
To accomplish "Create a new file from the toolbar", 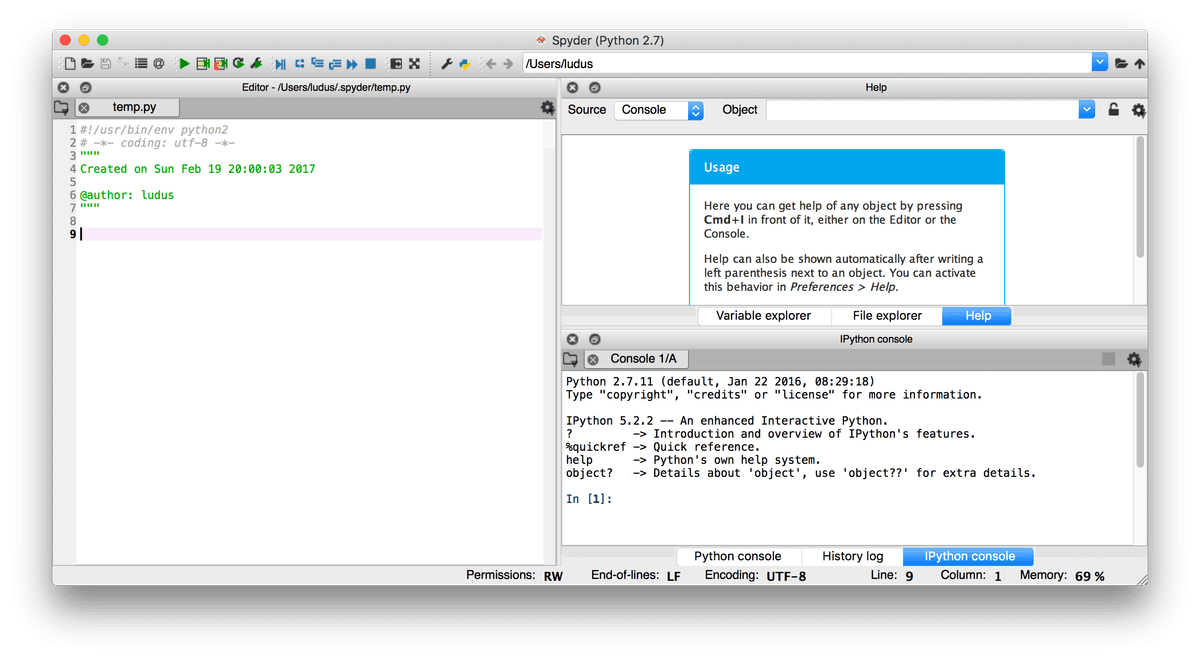I will click(70, 64).
